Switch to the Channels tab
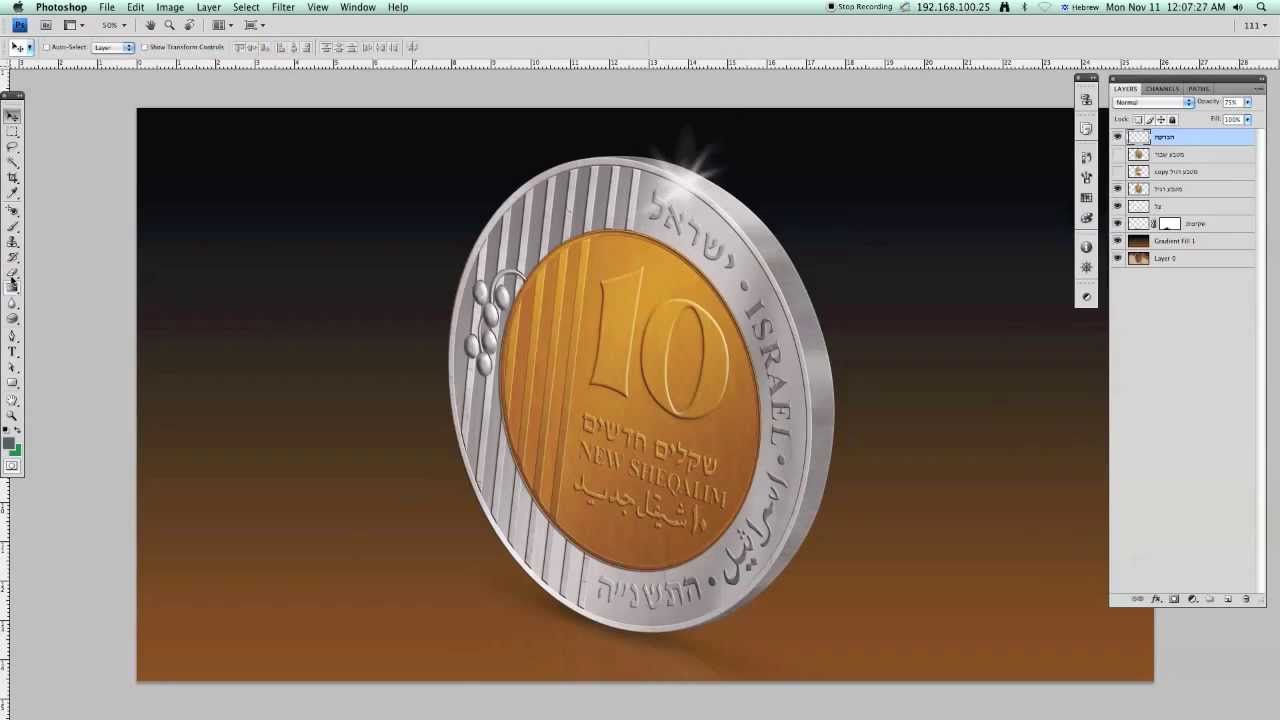Viewport: 1280px width, 720px height. coord(1163,89)
